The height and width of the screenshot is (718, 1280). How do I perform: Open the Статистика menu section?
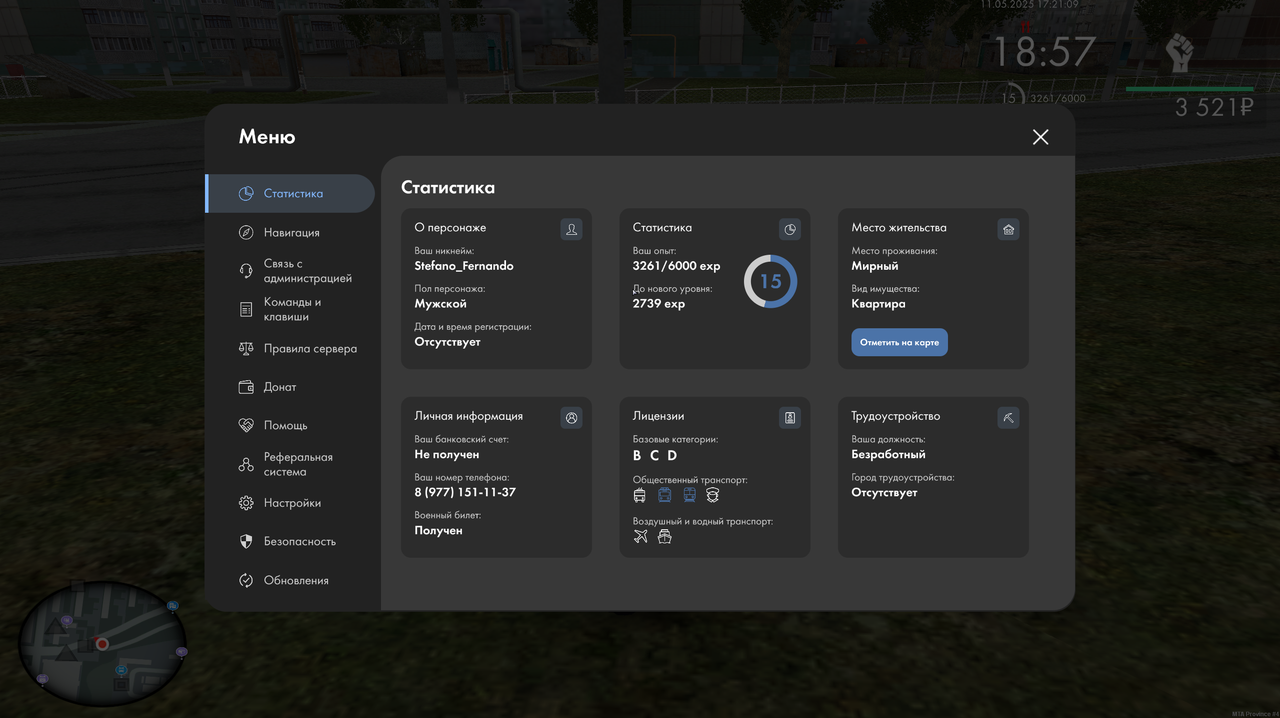point(290,194)
